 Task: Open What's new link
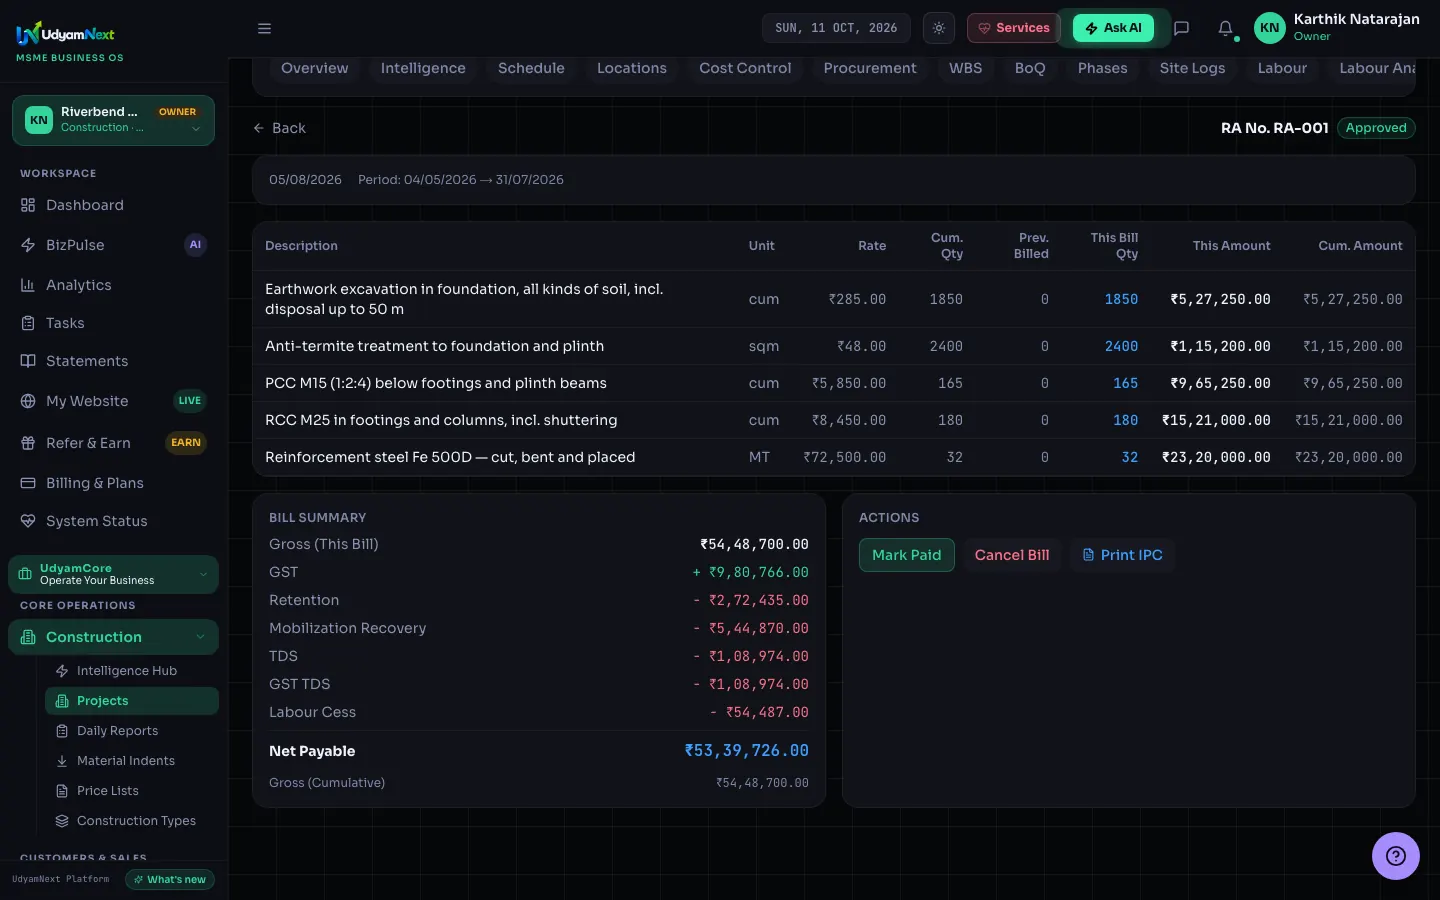coord(170,880)
